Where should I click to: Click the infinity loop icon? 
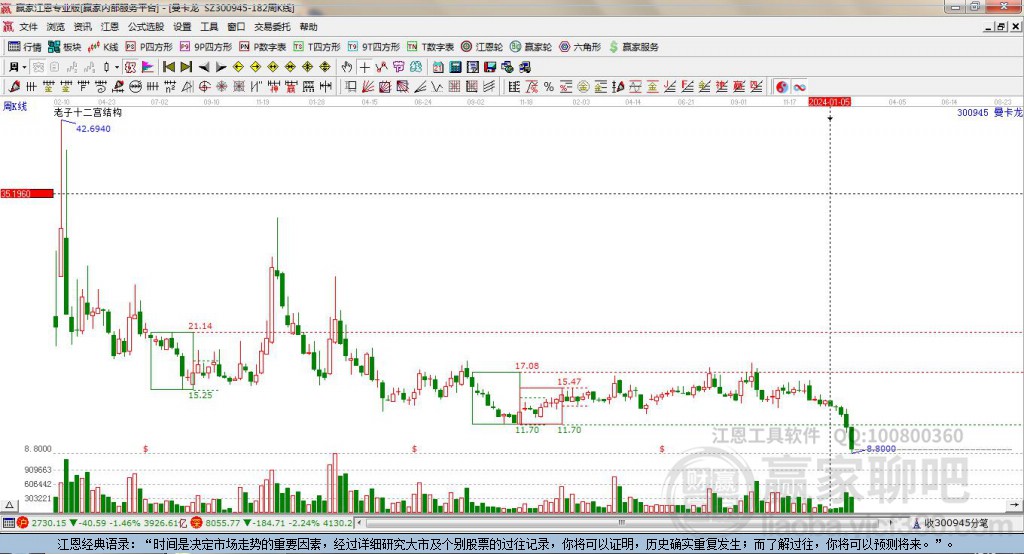pyautogui.click(x=799, y=87)
